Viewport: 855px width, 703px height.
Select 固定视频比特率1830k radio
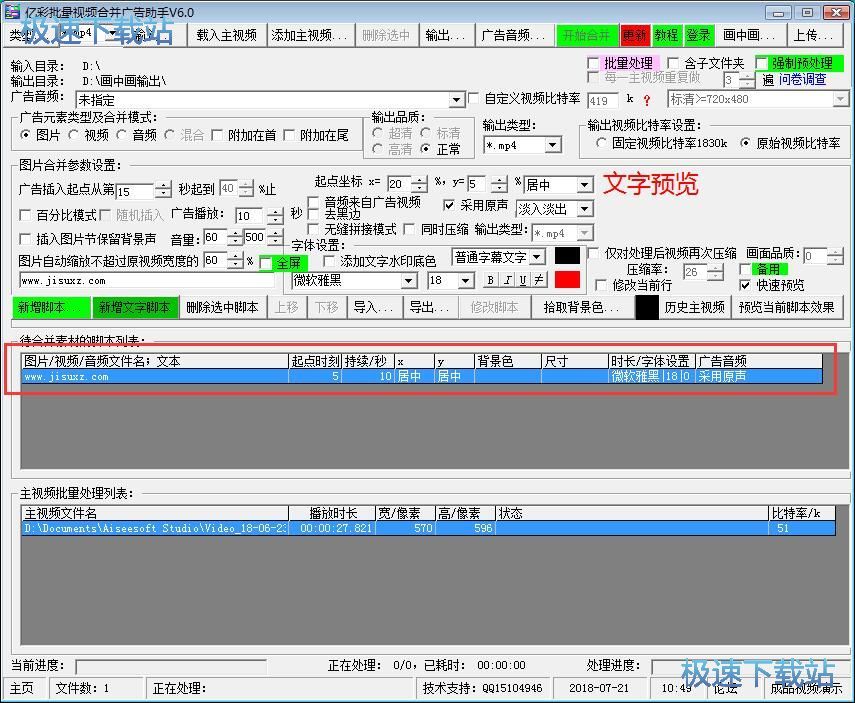pyautogui.click(x=600, y=143)
